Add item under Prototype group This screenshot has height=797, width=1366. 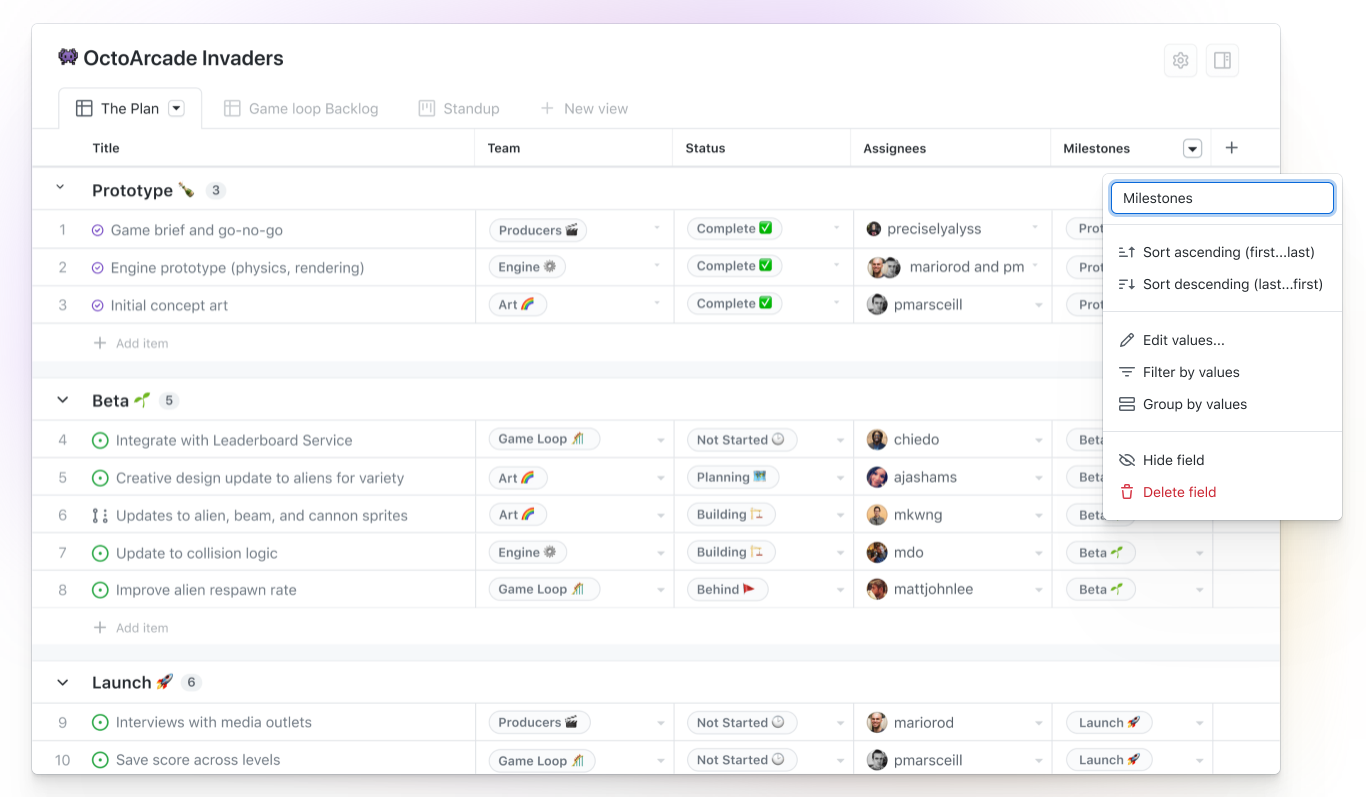pos(131,343)
